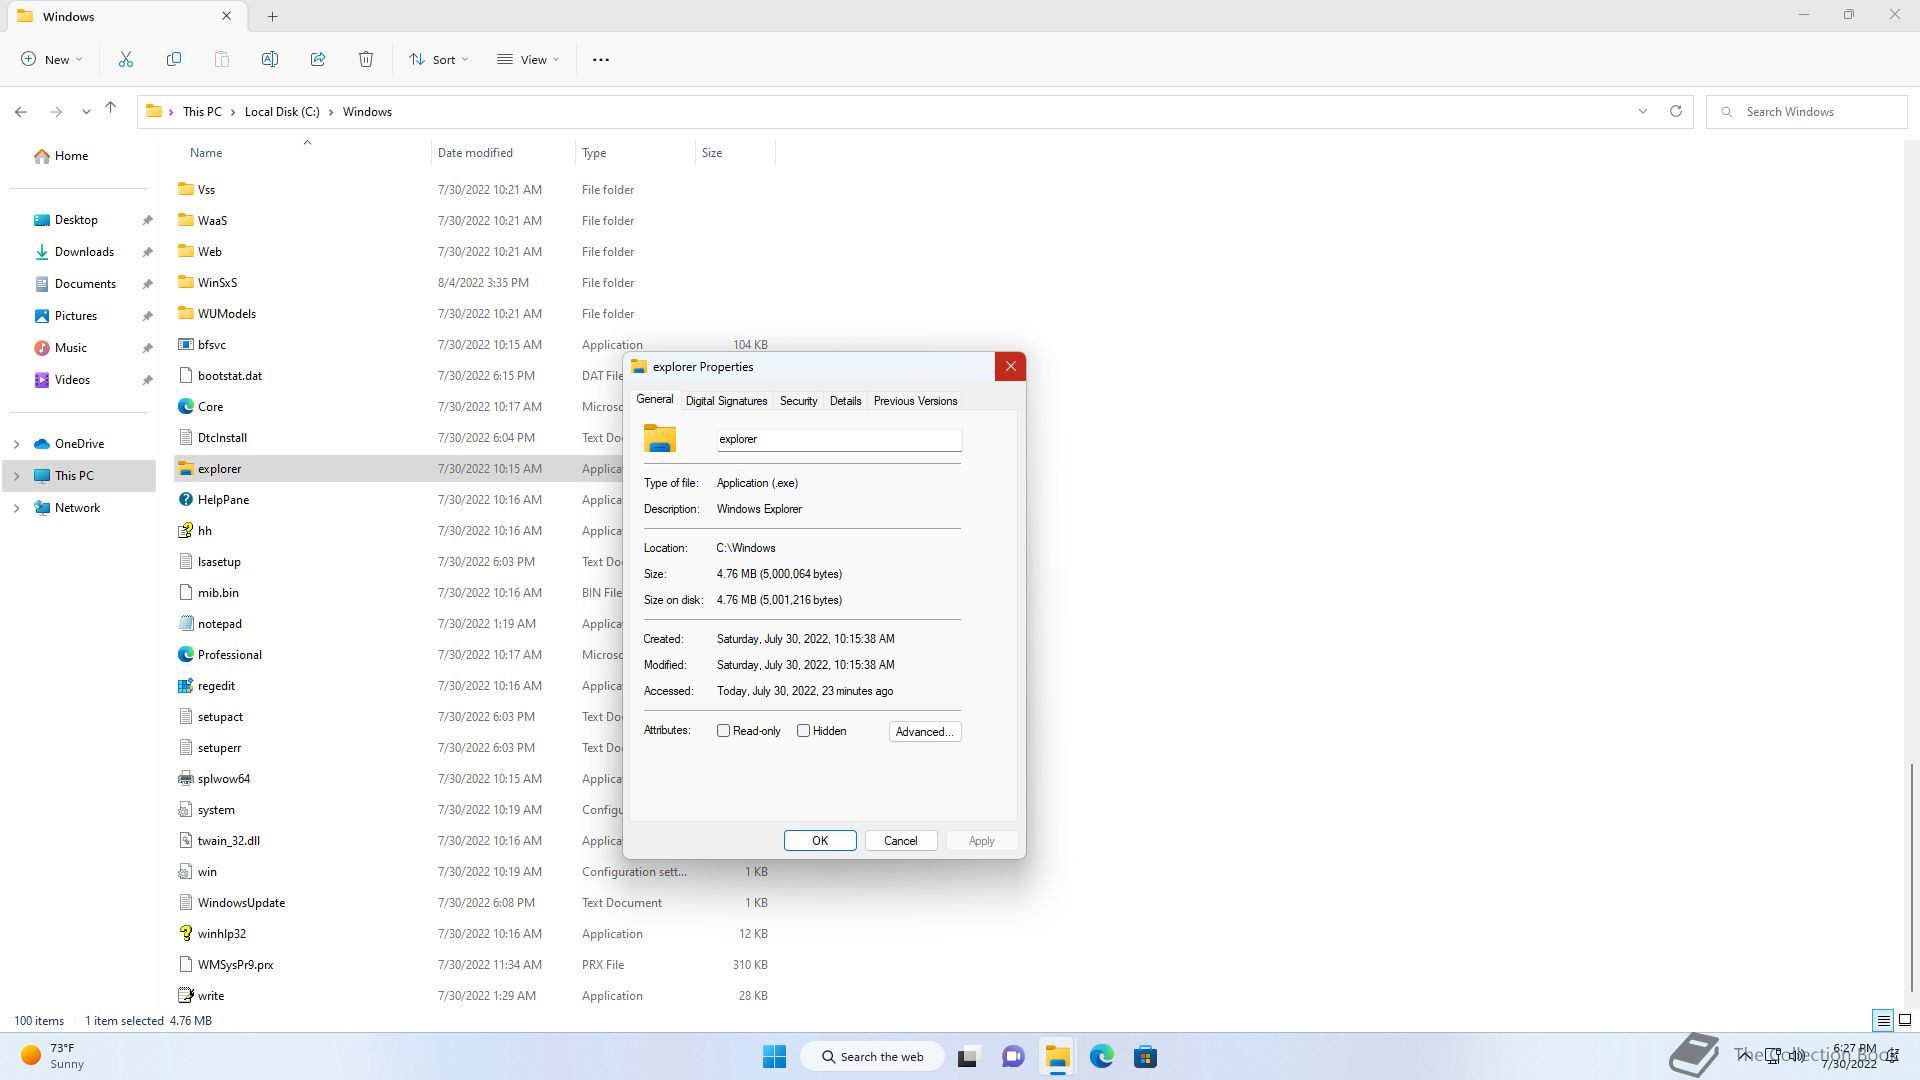Viewport: 1920px width, 1080px height.
Task: Expand the breadcrumb chevron after Local Disk (C:)
Action: tap(331, 112)
